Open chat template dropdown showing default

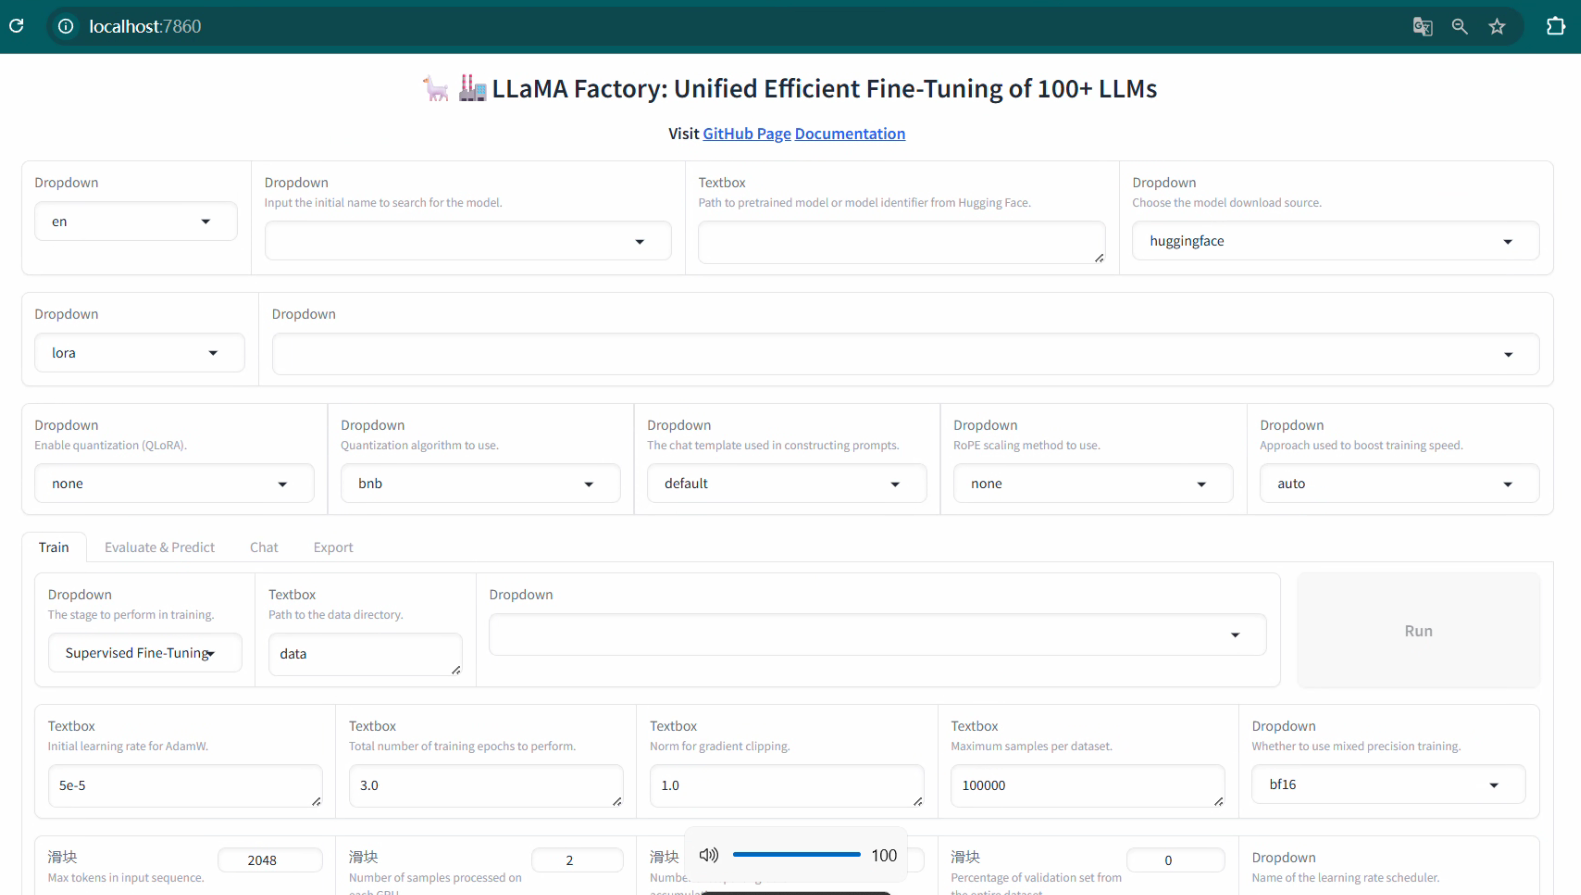[x=786, y=483]
